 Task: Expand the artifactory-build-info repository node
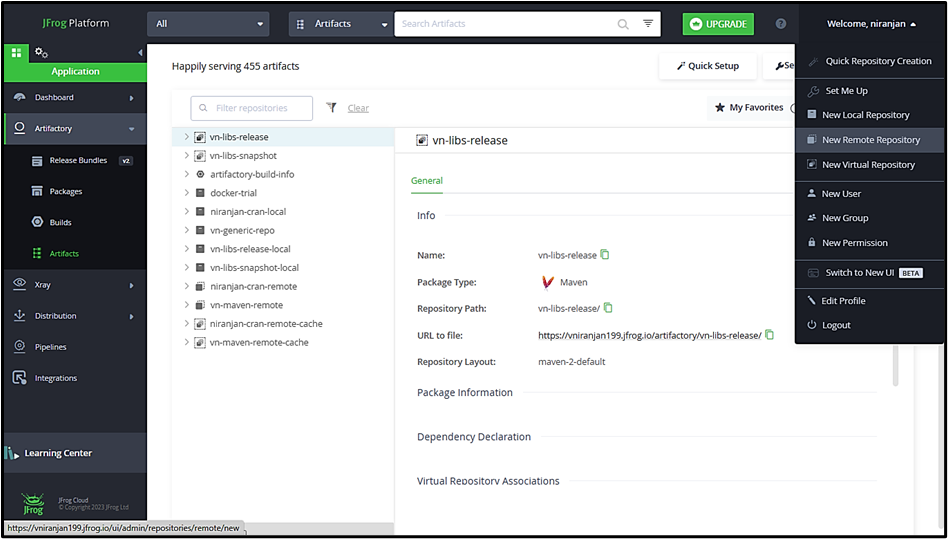pyautogui.click(x=187, y=174)
